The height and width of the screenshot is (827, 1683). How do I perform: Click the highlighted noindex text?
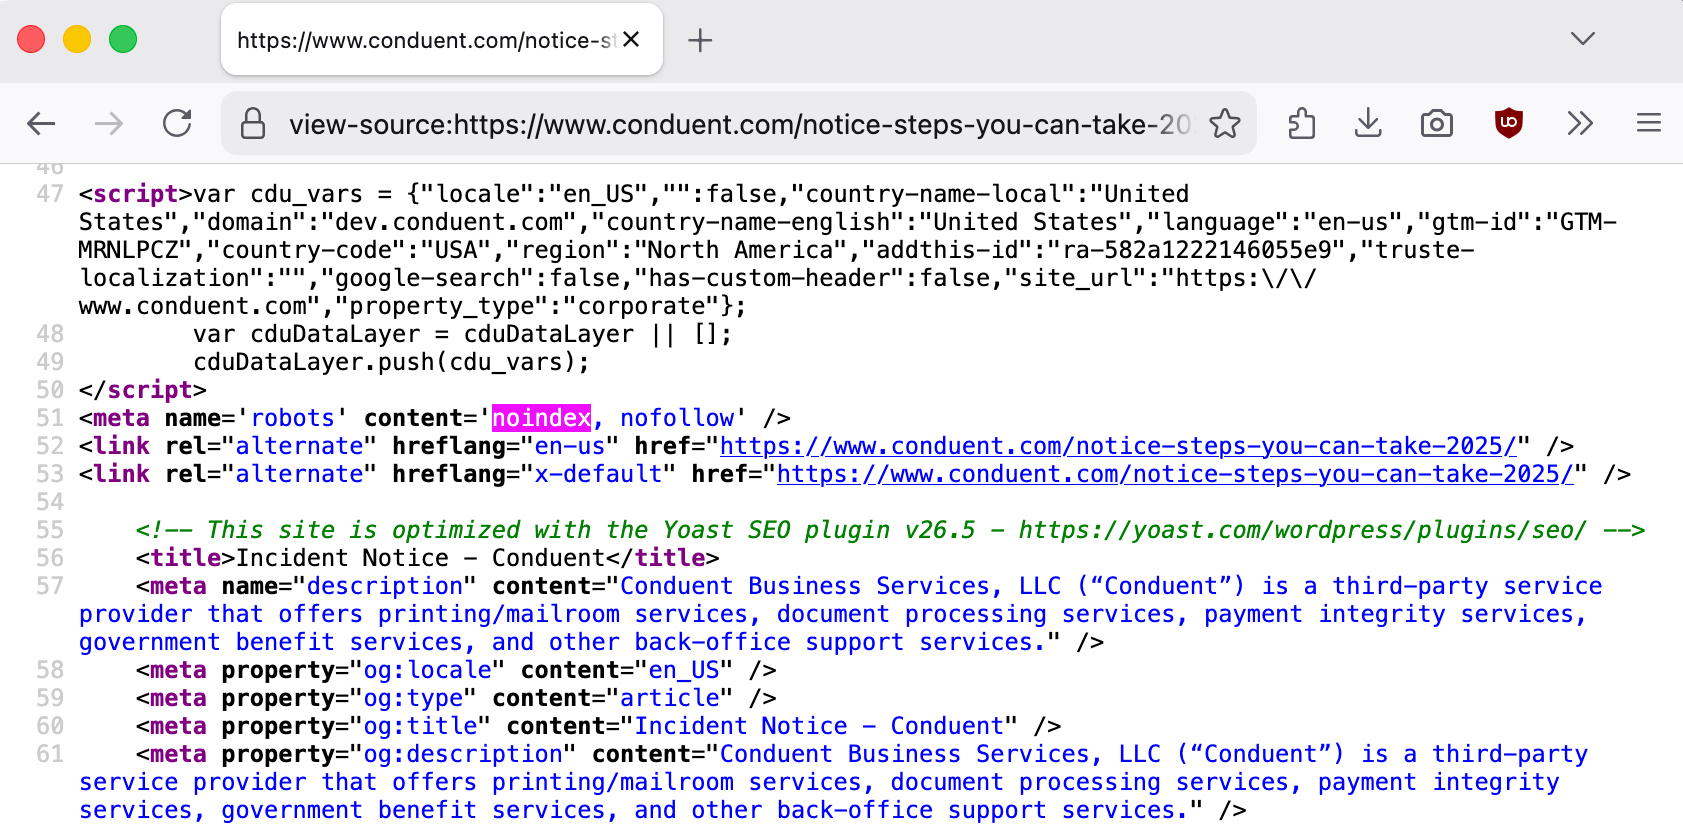(x=541, y=418)
